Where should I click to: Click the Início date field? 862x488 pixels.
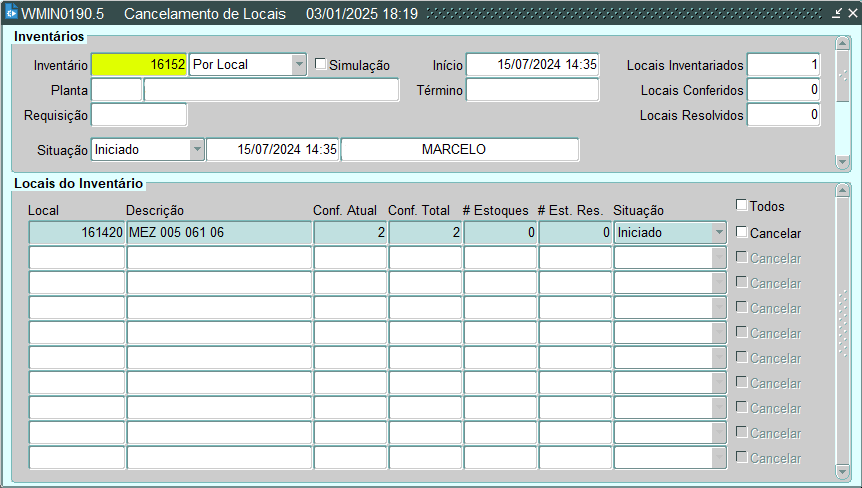pyautogui.click(x=532, y=64)
